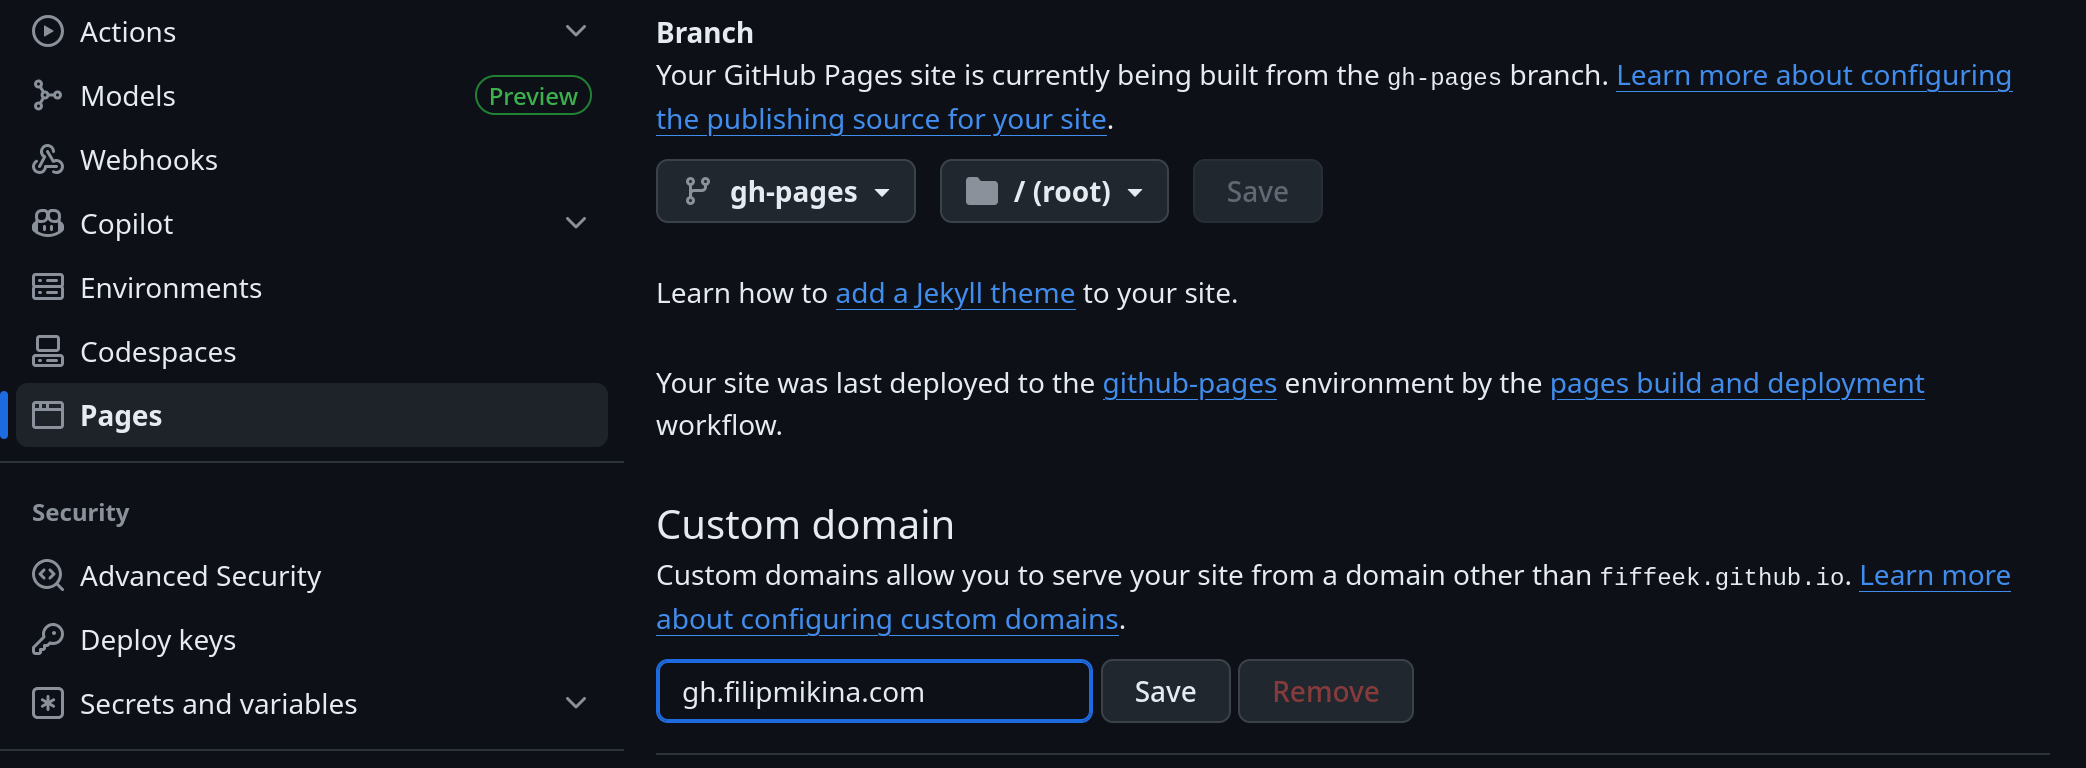This screenshot has width=2086, height=768.
Task: Click Remove custom domain button
Action: (1325, 691)
